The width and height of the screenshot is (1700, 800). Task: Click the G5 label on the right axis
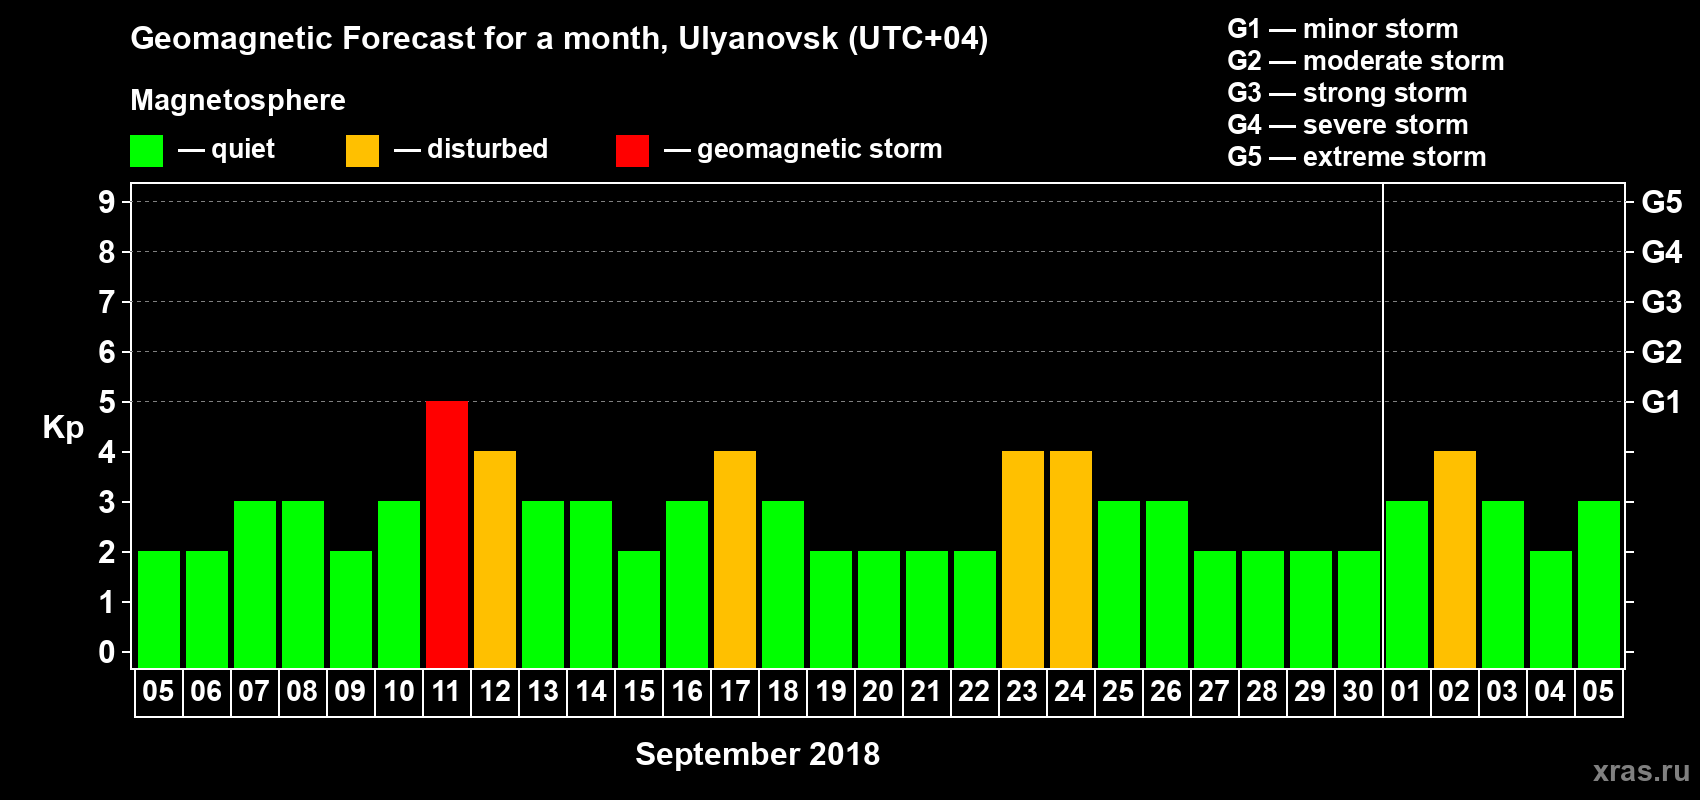coord(1662,202)
